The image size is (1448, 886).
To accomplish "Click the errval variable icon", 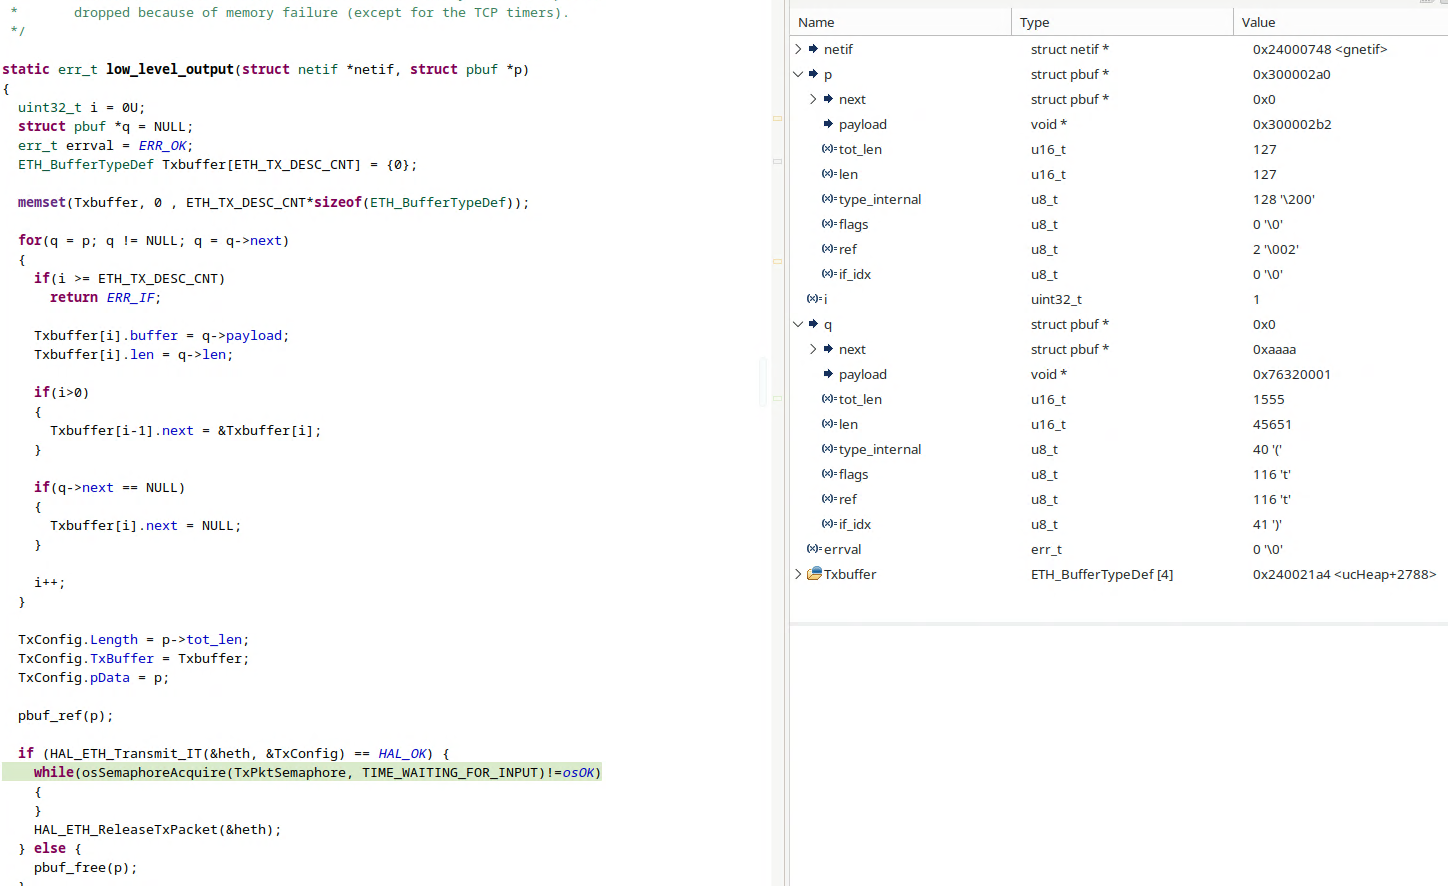I will [814, 549].
